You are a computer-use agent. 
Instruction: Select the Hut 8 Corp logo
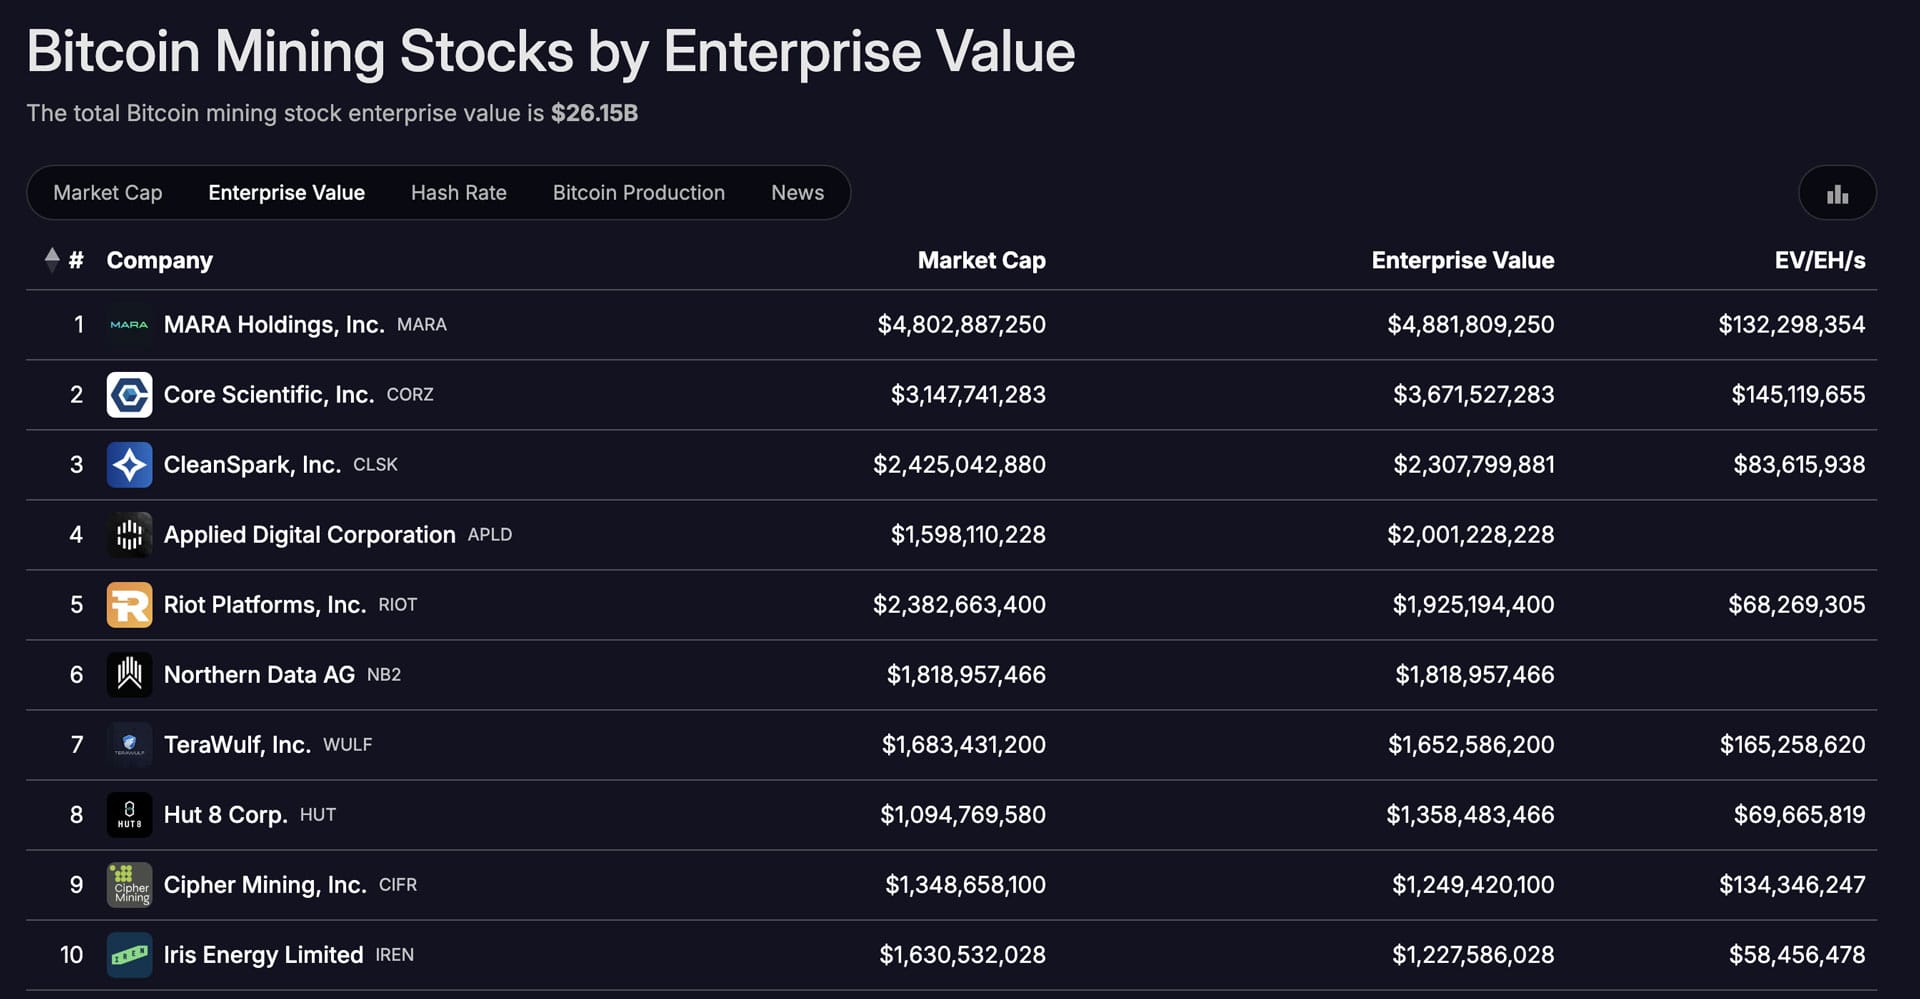[129, 814]
